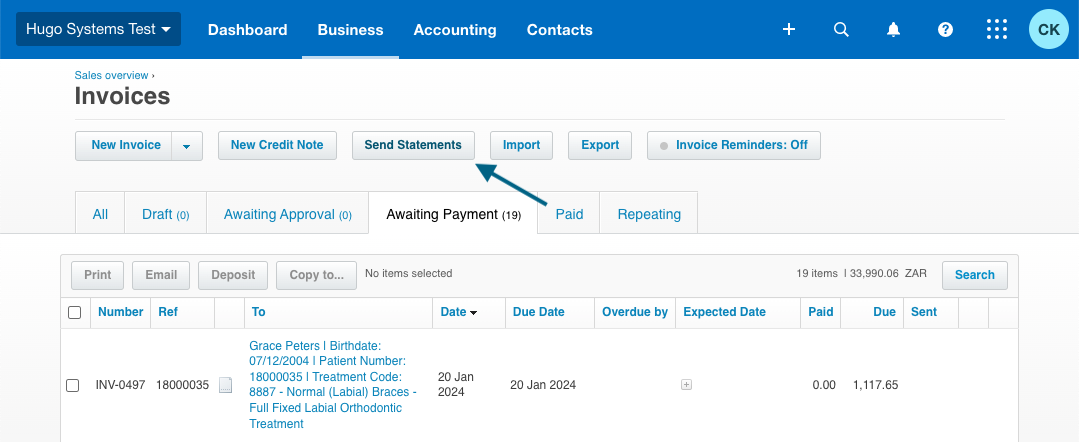Image resolution: width=1079 pixels, height=442 pixels.
Task: Click the expected date plus icon
Action: (x=686, y=385)
